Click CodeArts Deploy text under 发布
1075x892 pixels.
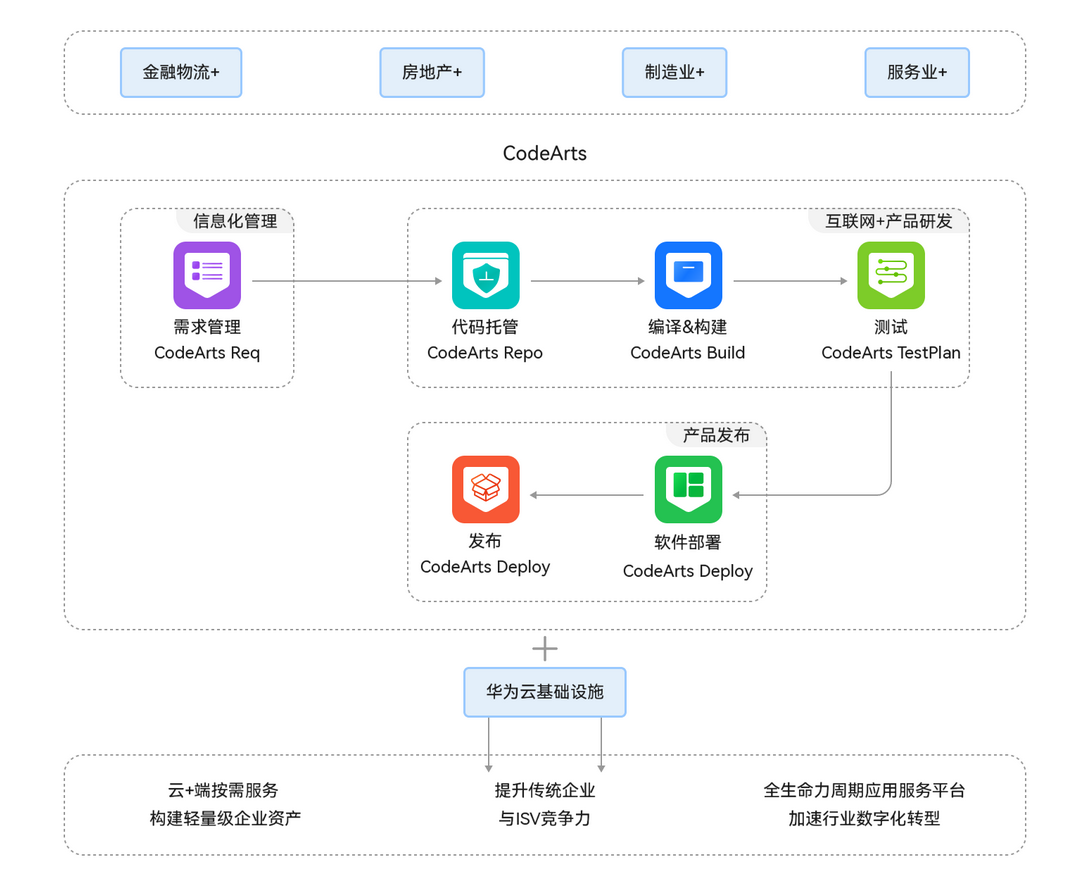tap(485, 567)
